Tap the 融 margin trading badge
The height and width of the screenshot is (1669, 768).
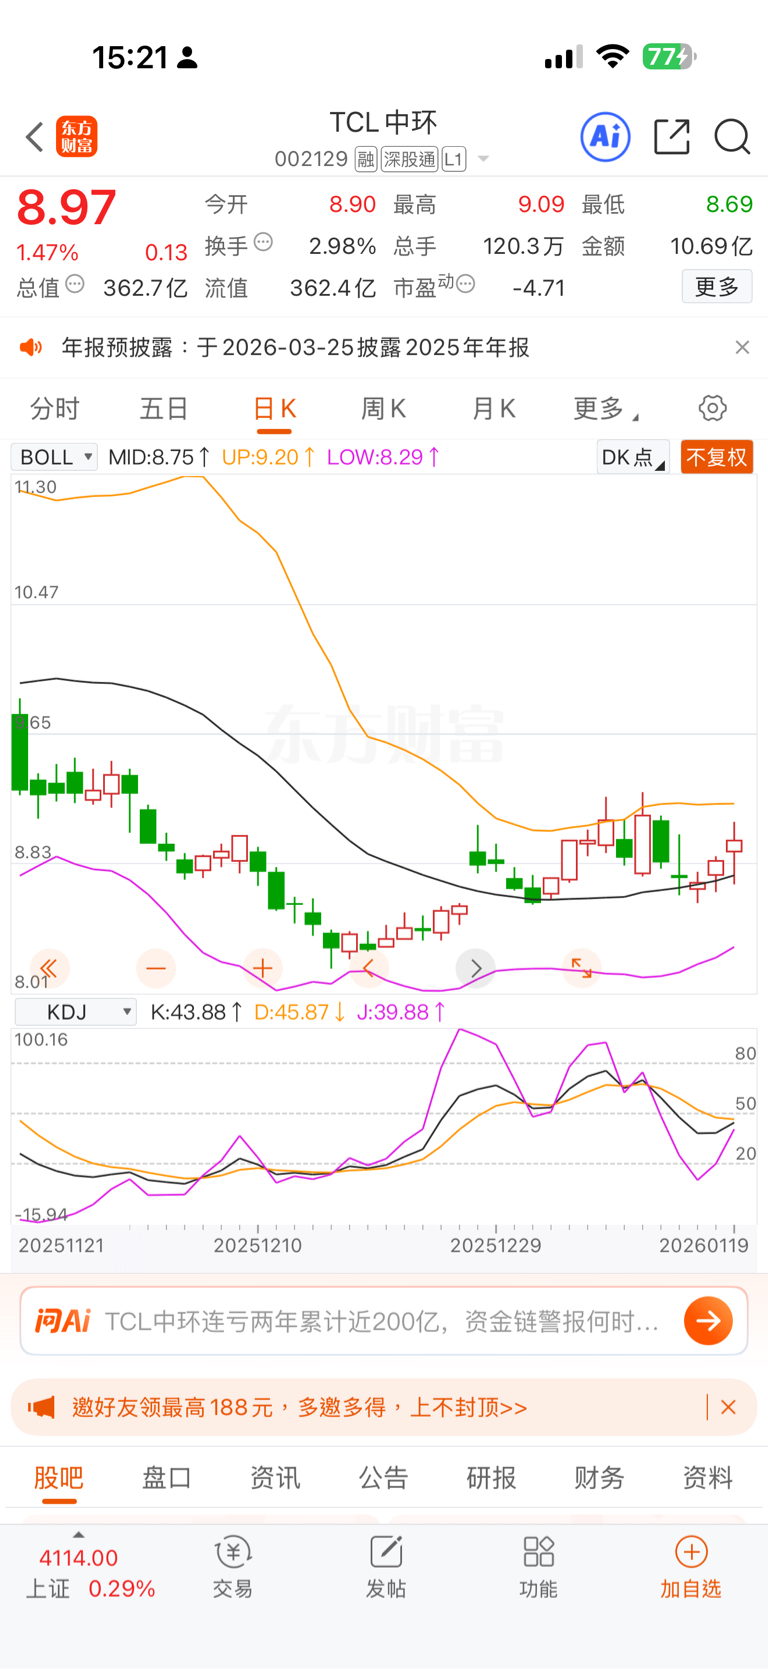coord(366,159)
